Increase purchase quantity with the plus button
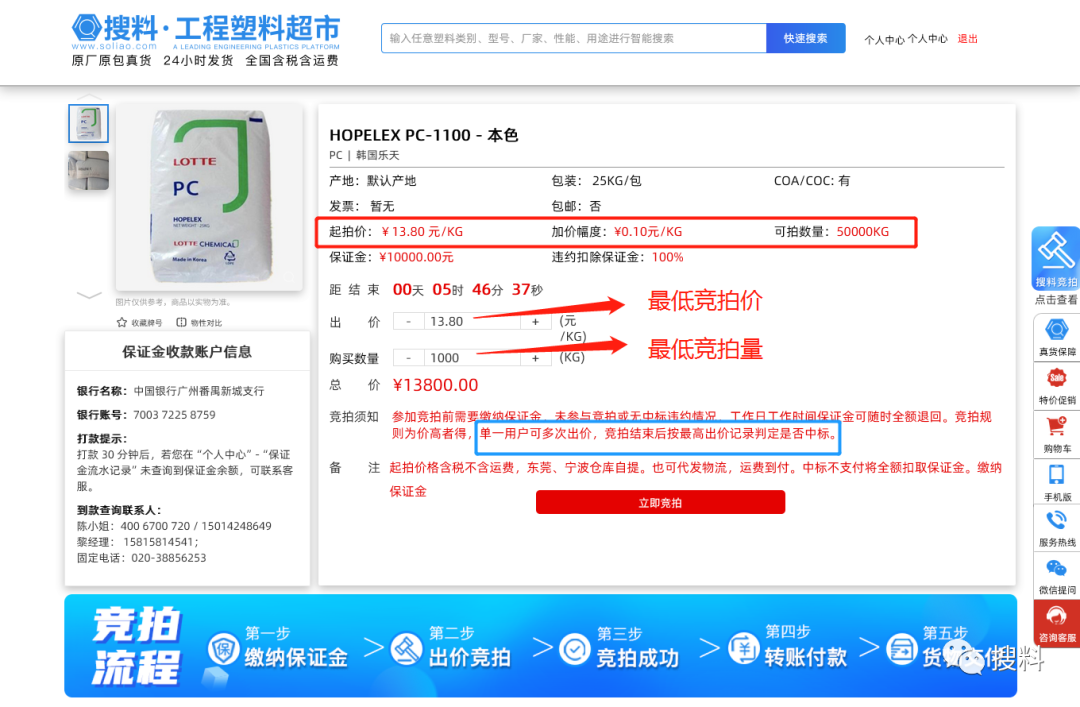Screen dimensions: 1080x707 pyautogui.click(x=536, y=358)
